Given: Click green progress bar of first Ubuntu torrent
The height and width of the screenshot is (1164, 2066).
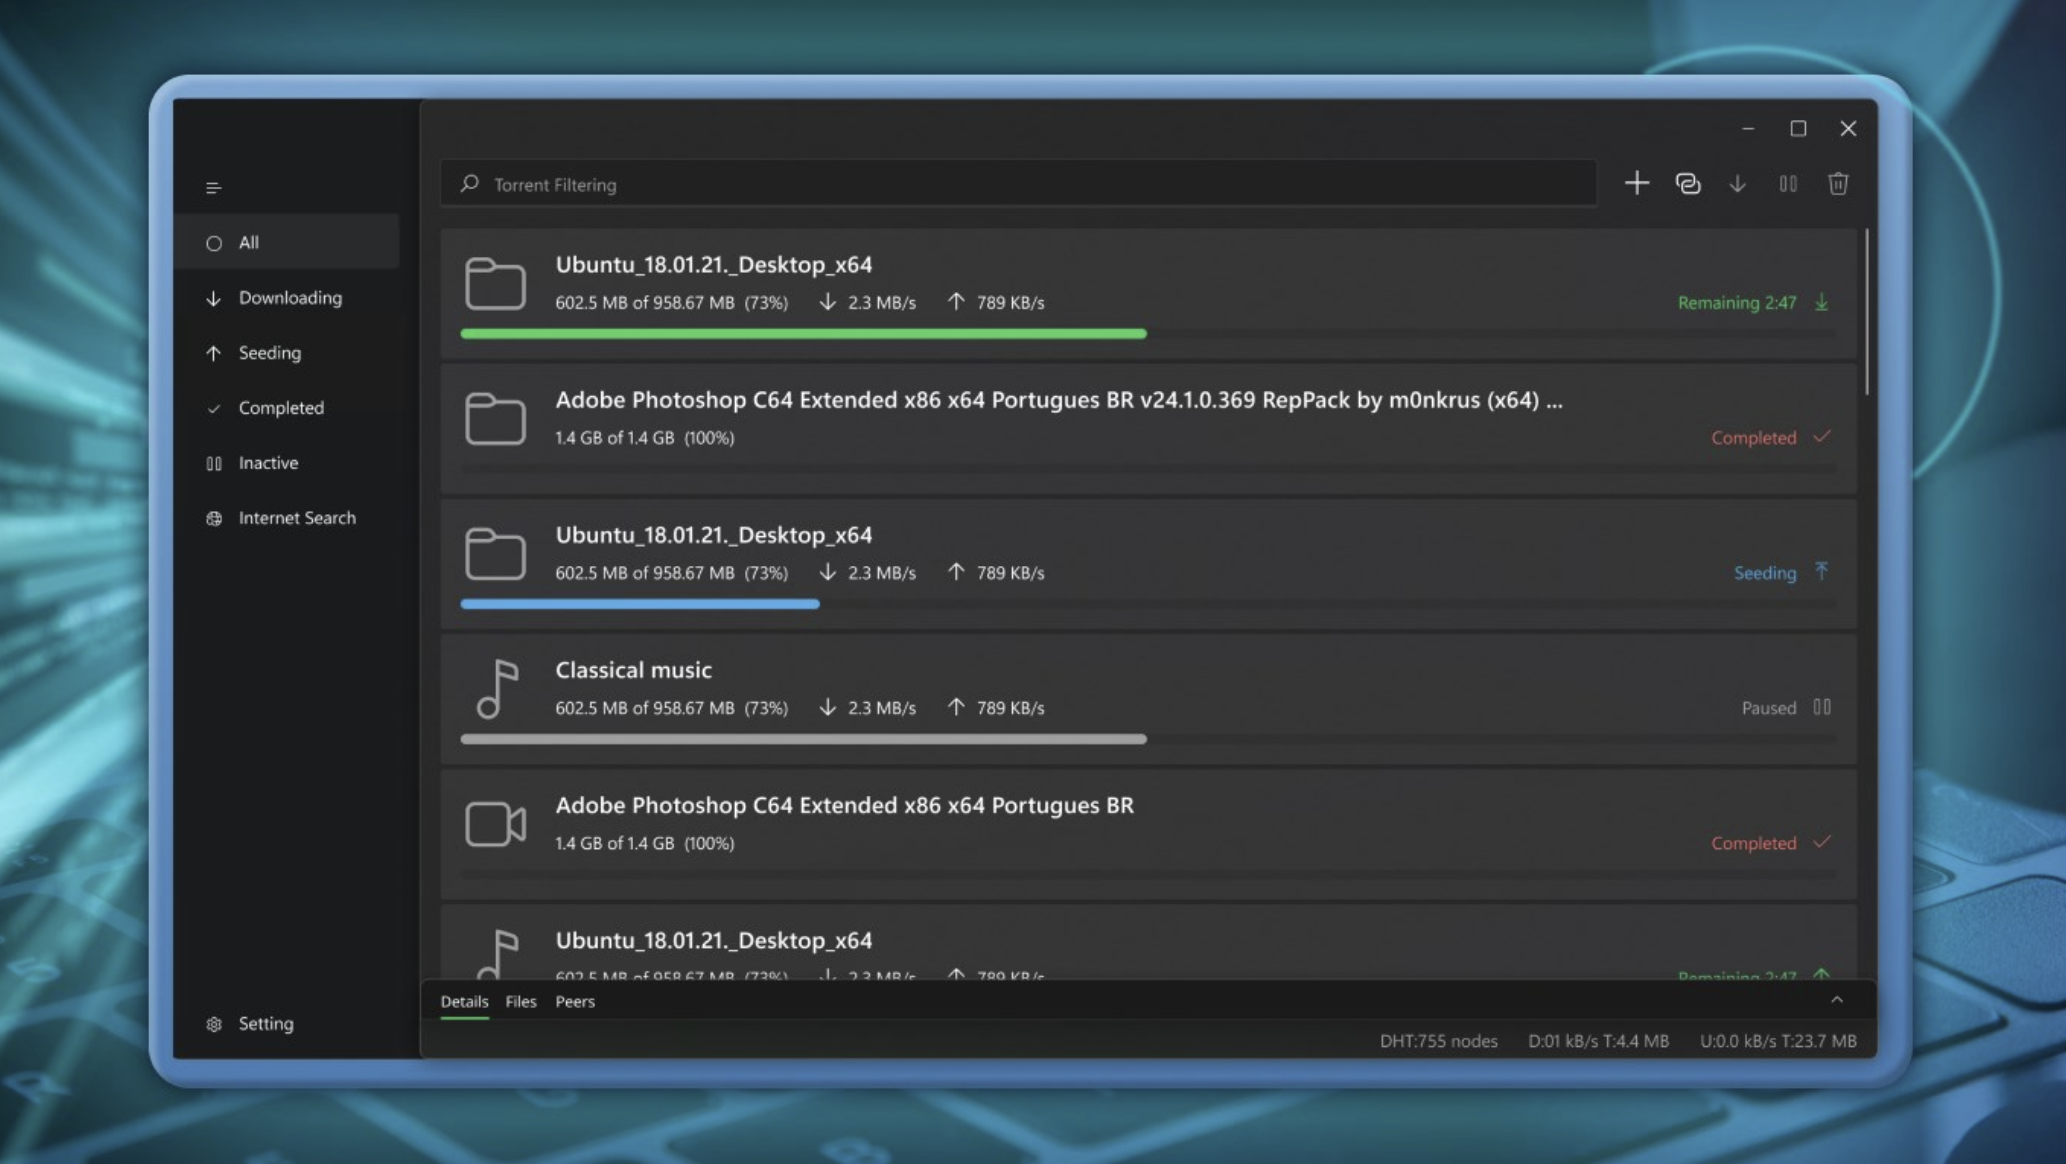Looking at the screenshot, I should coord(803,334).
